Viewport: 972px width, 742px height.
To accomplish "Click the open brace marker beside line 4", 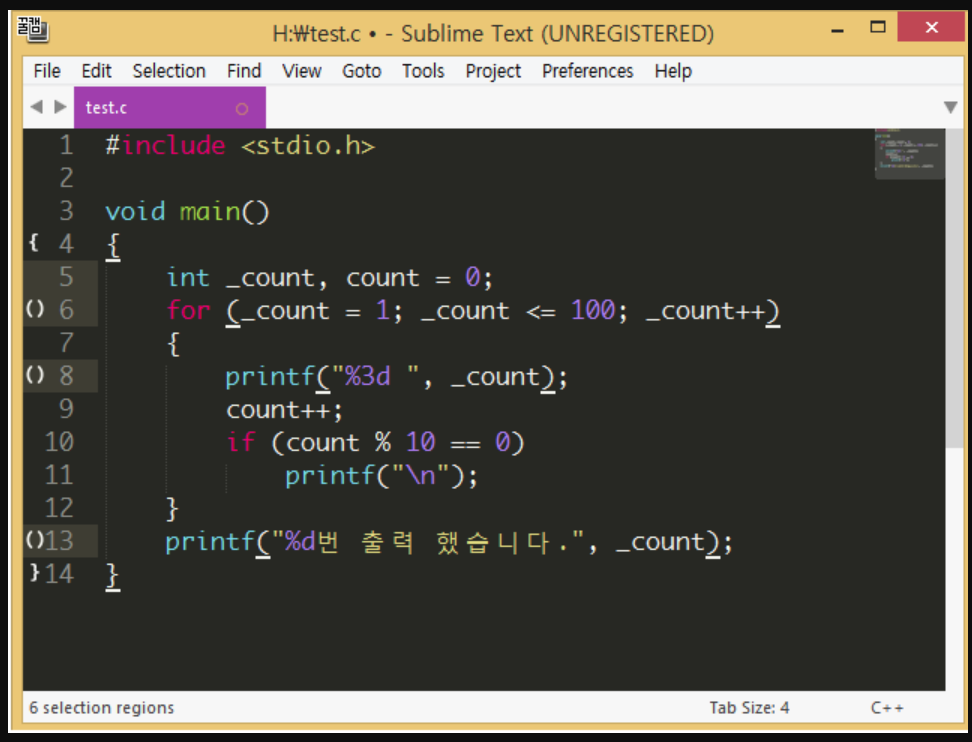I will [34, 243].
